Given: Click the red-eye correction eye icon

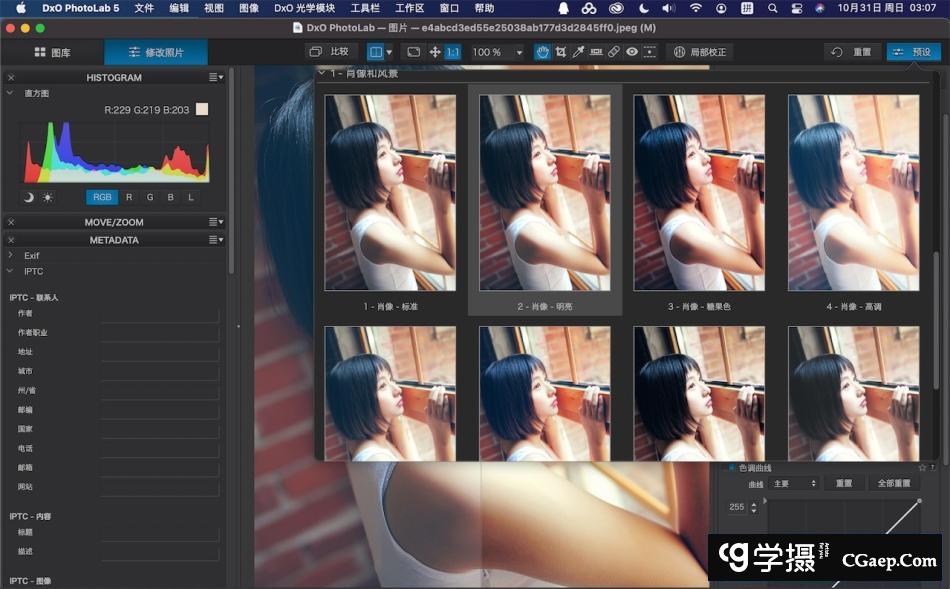Looking at the screenshot, I should point(632,52).
